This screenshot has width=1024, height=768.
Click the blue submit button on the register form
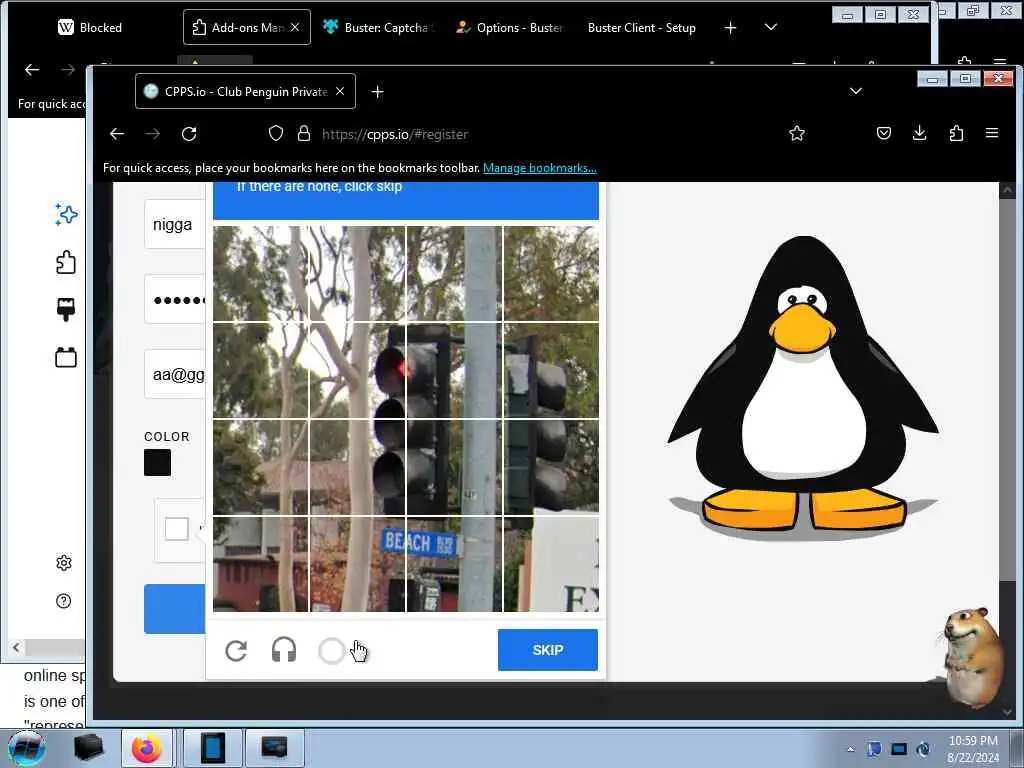tap(174, 609)
